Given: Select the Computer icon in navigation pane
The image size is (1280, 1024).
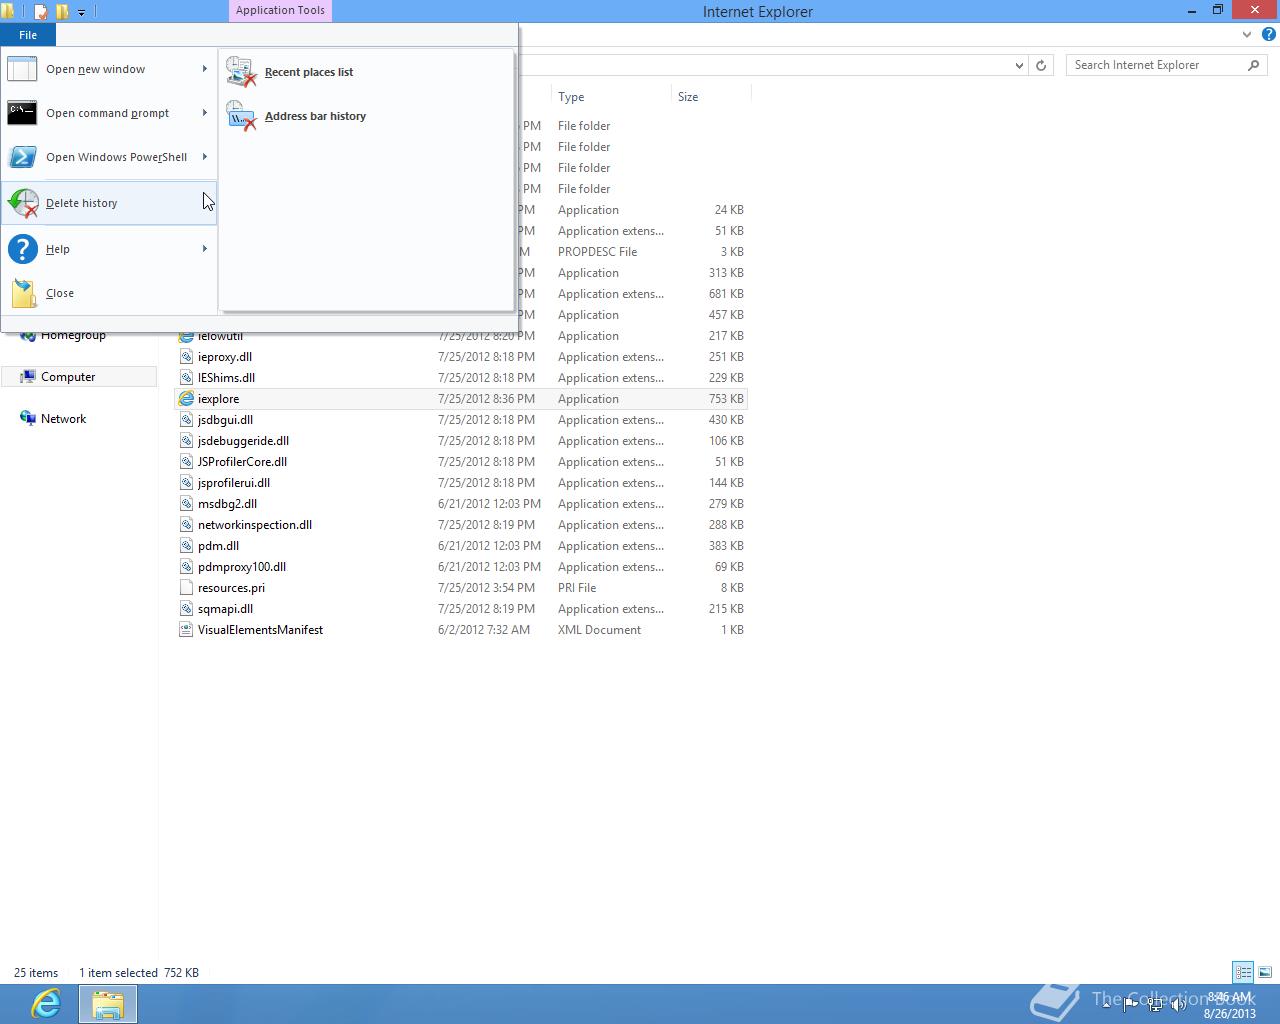Looking at the screenshot, I should click(28, 377).
